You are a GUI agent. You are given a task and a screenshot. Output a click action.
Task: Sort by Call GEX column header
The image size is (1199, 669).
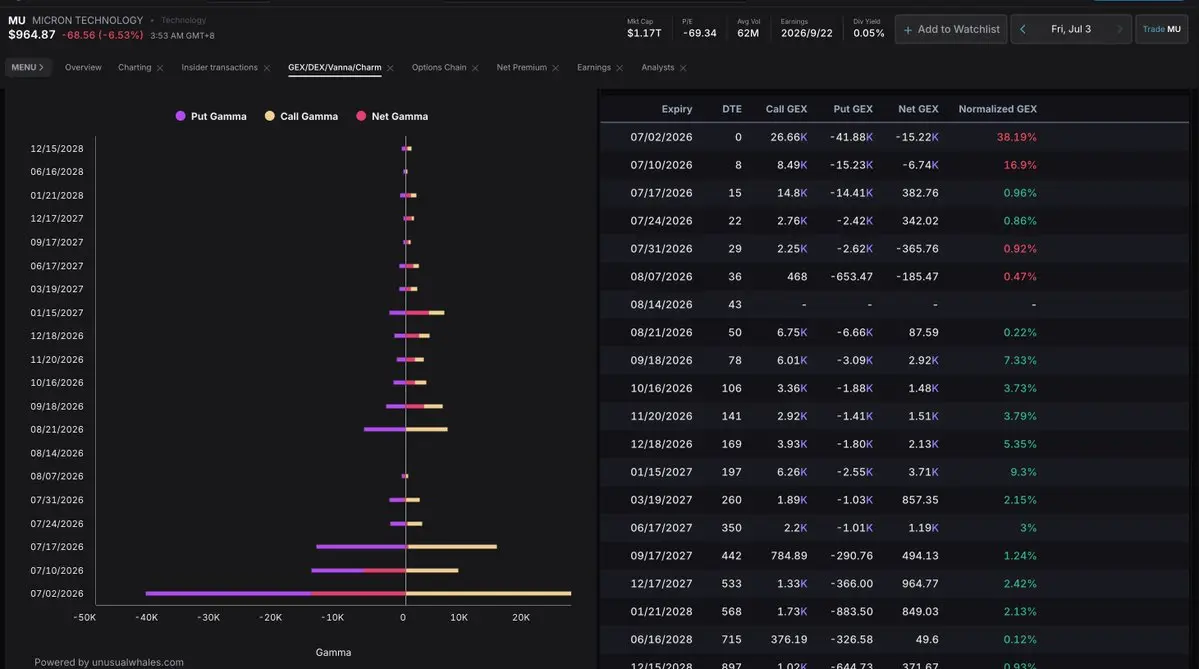coord(786,109)
